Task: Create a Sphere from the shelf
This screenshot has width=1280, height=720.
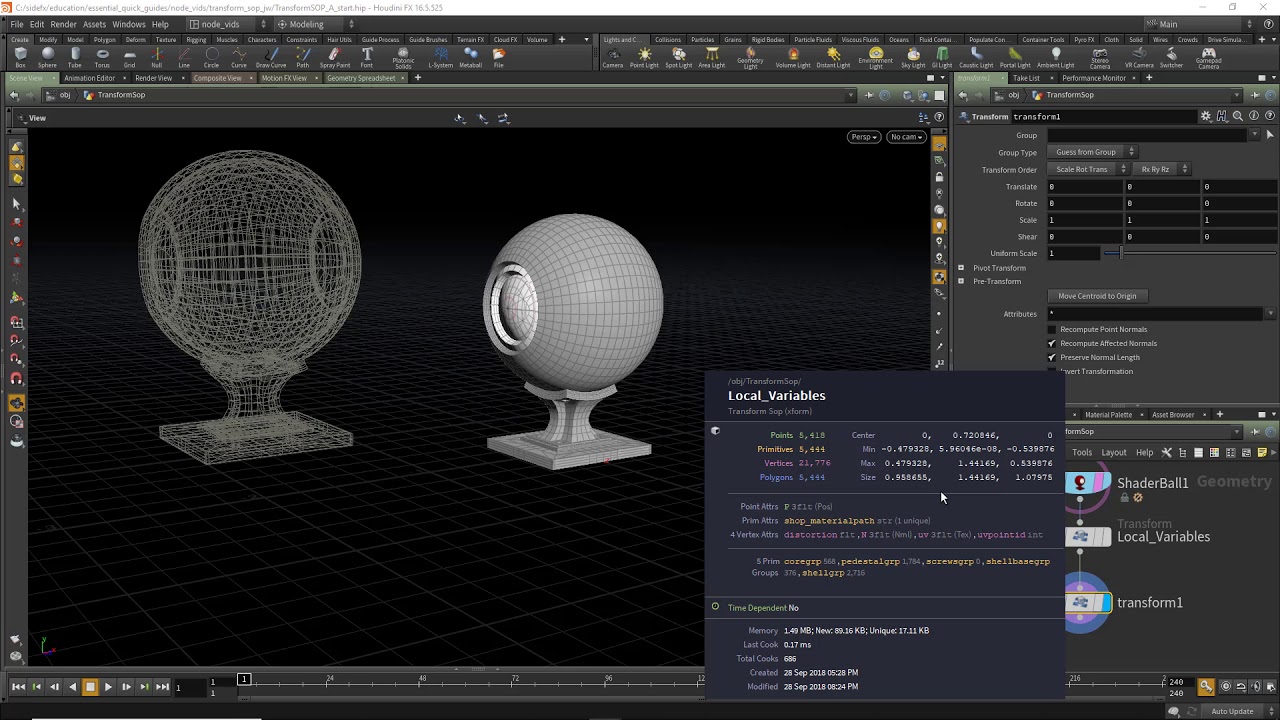Action: [x=48, y=58]
